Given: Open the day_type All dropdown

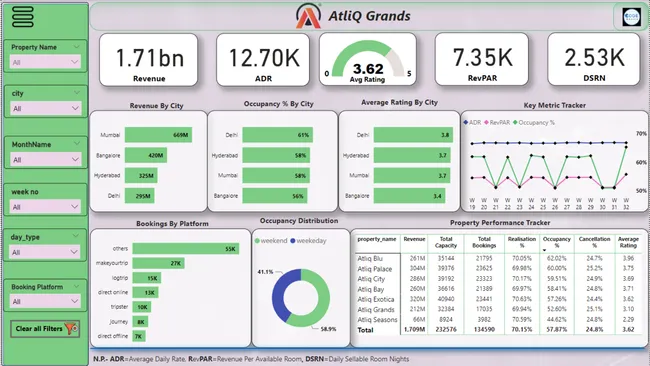Looking at the screenshot, I should pyautogui.click(x=45, y=252).
